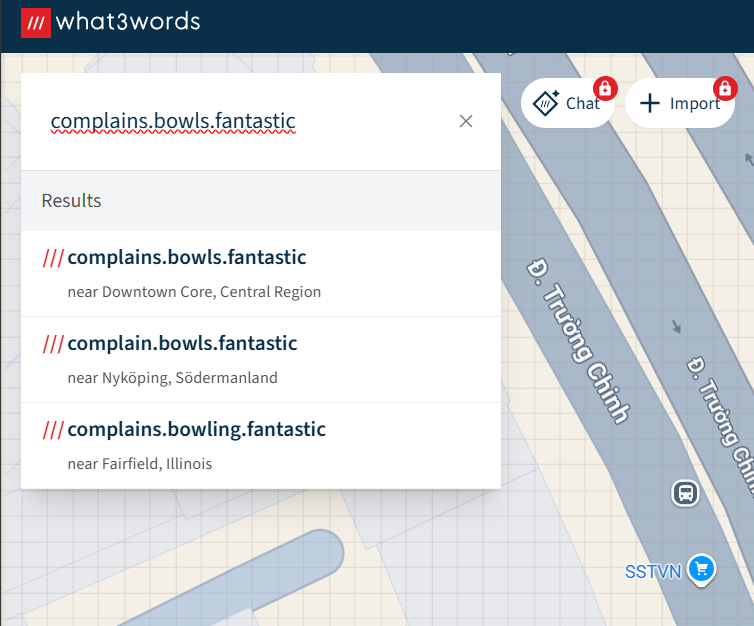
Task: Click the triple-slash icon beside complains.bowls.fantastic result
Action: point(53,258)
